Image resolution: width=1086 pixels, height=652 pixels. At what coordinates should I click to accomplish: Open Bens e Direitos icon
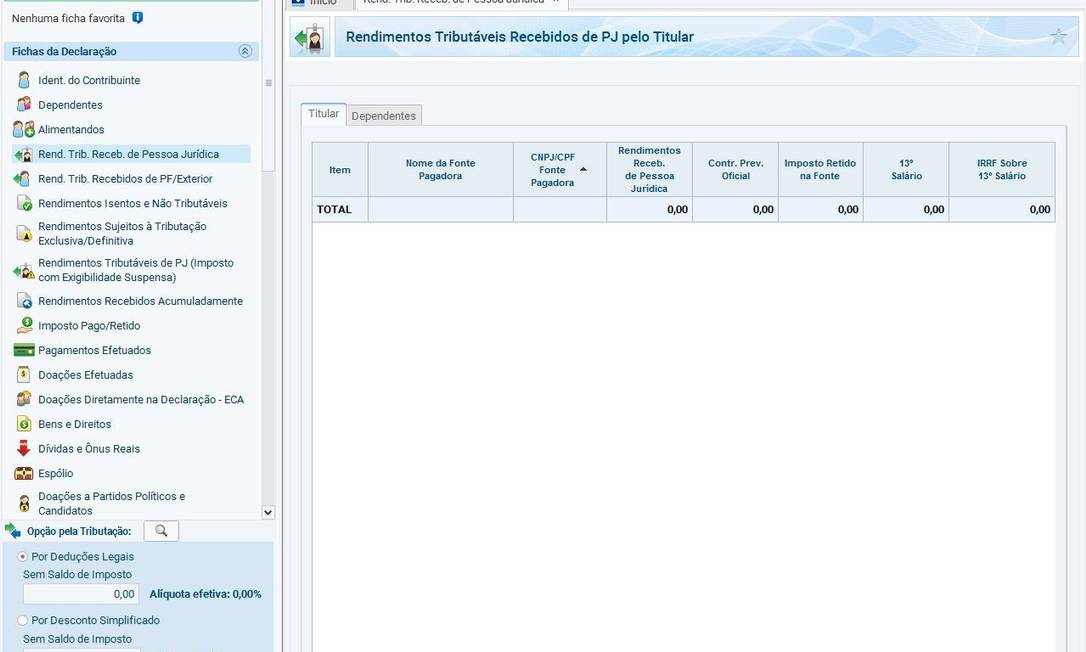[24, 424]
